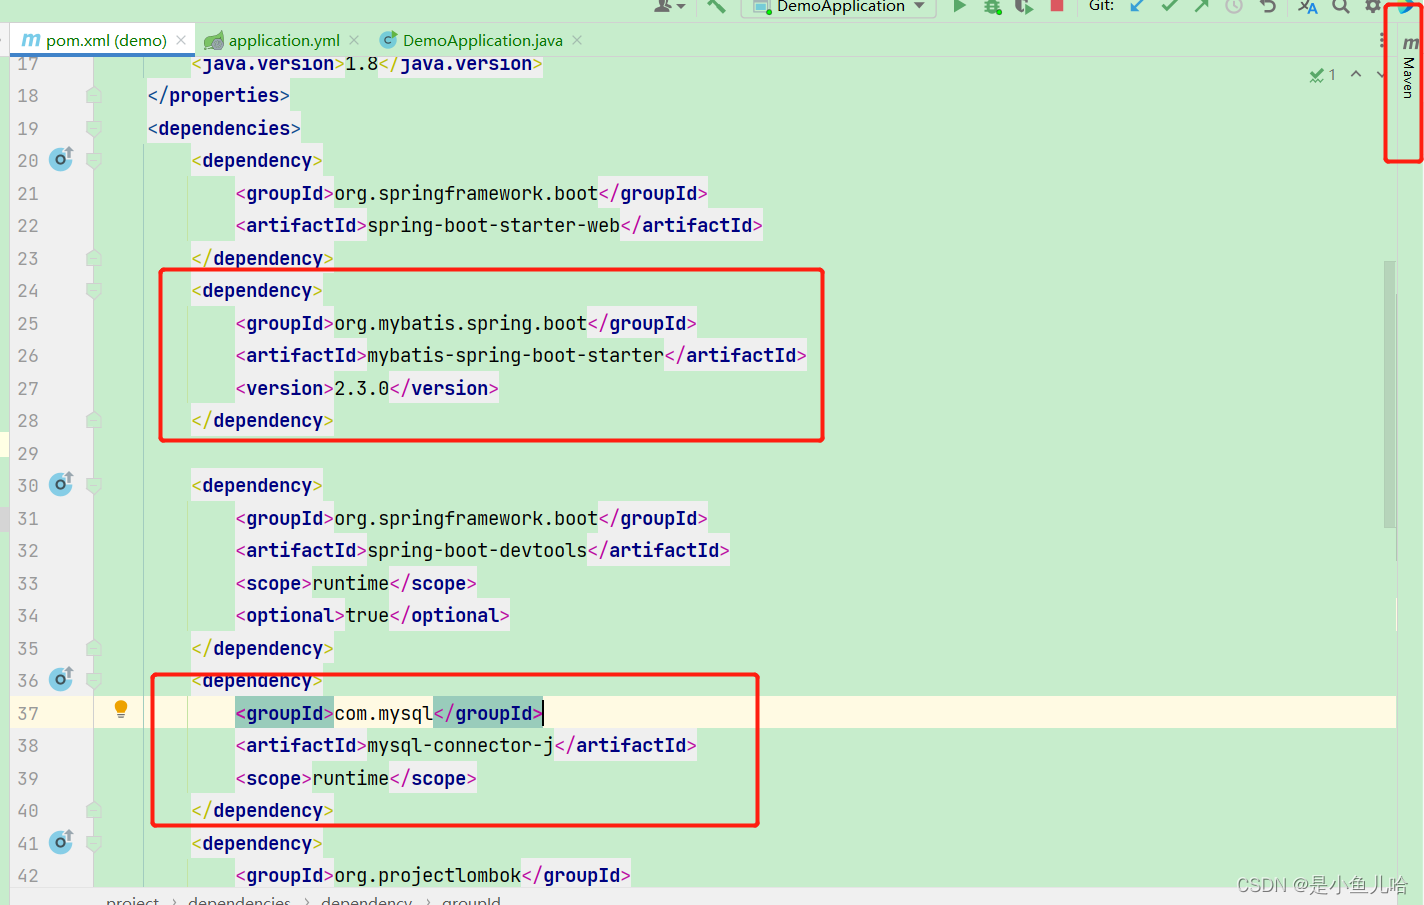Collapse the dependencies block at line 19

pyautogui.click(x=94, y=128)
